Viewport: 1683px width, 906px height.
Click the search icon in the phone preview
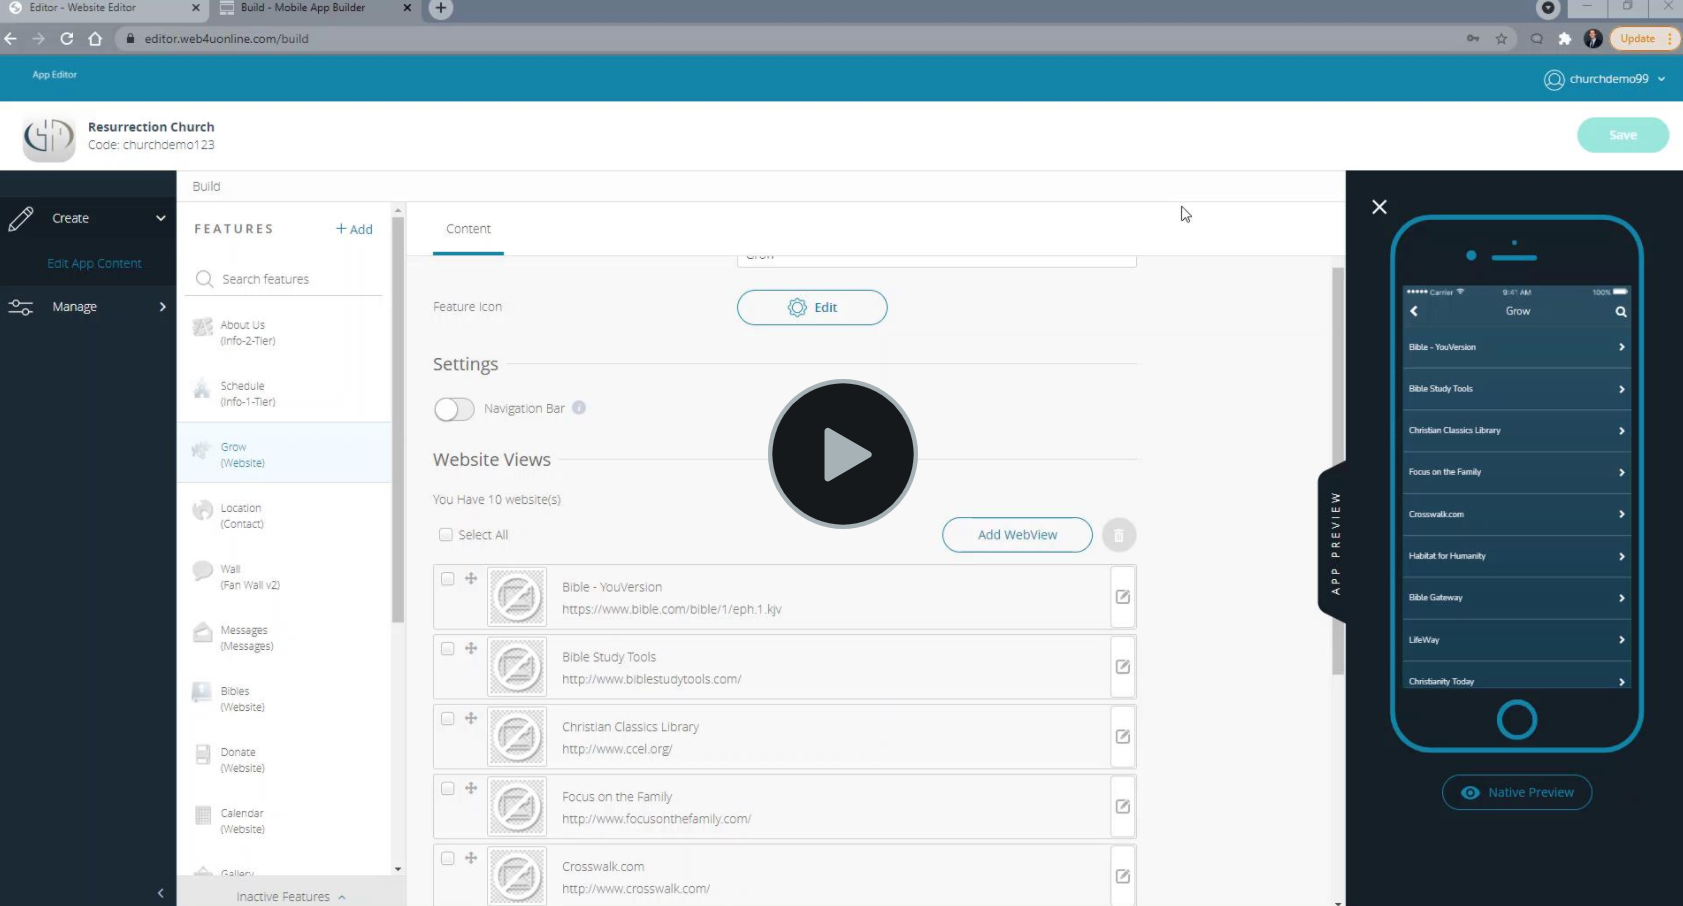[1621, 312]
